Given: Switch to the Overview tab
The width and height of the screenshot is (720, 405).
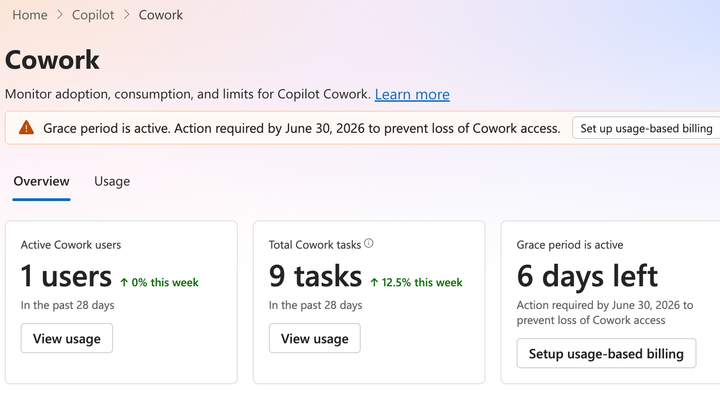Looking at the screenshot, I should coord(41,181).
